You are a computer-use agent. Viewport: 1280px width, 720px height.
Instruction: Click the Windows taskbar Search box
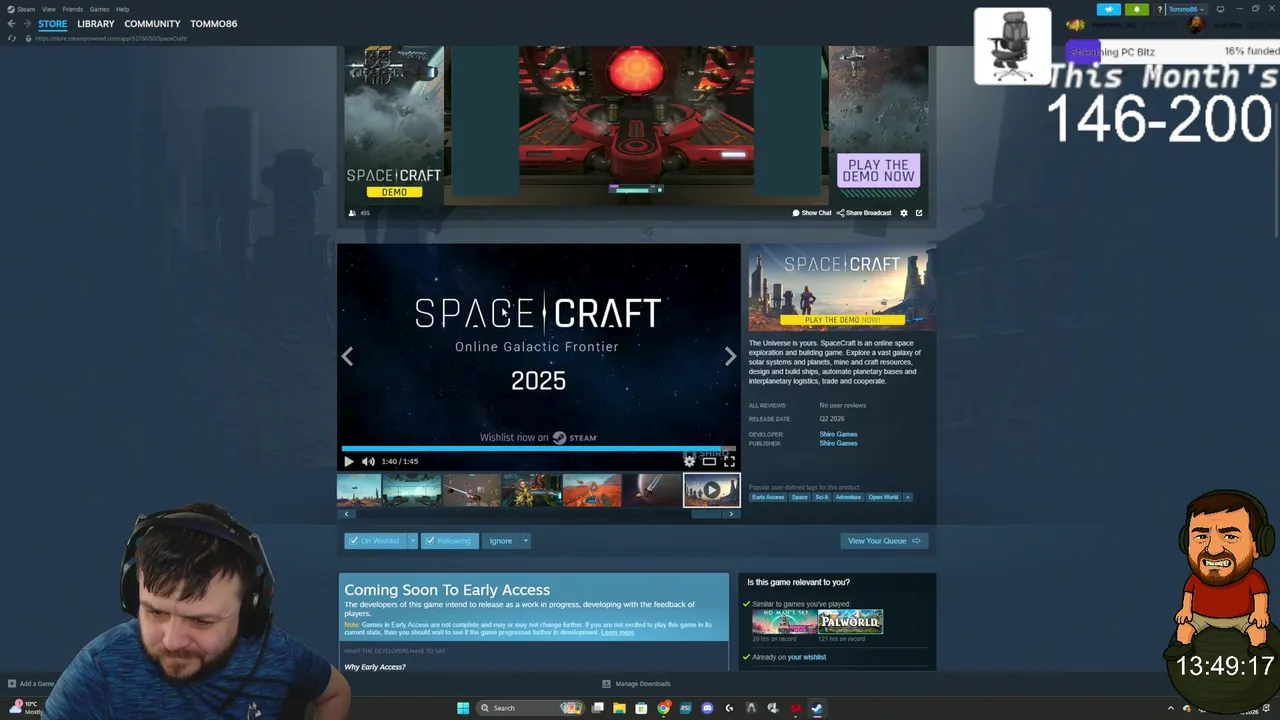click(531, 708)
